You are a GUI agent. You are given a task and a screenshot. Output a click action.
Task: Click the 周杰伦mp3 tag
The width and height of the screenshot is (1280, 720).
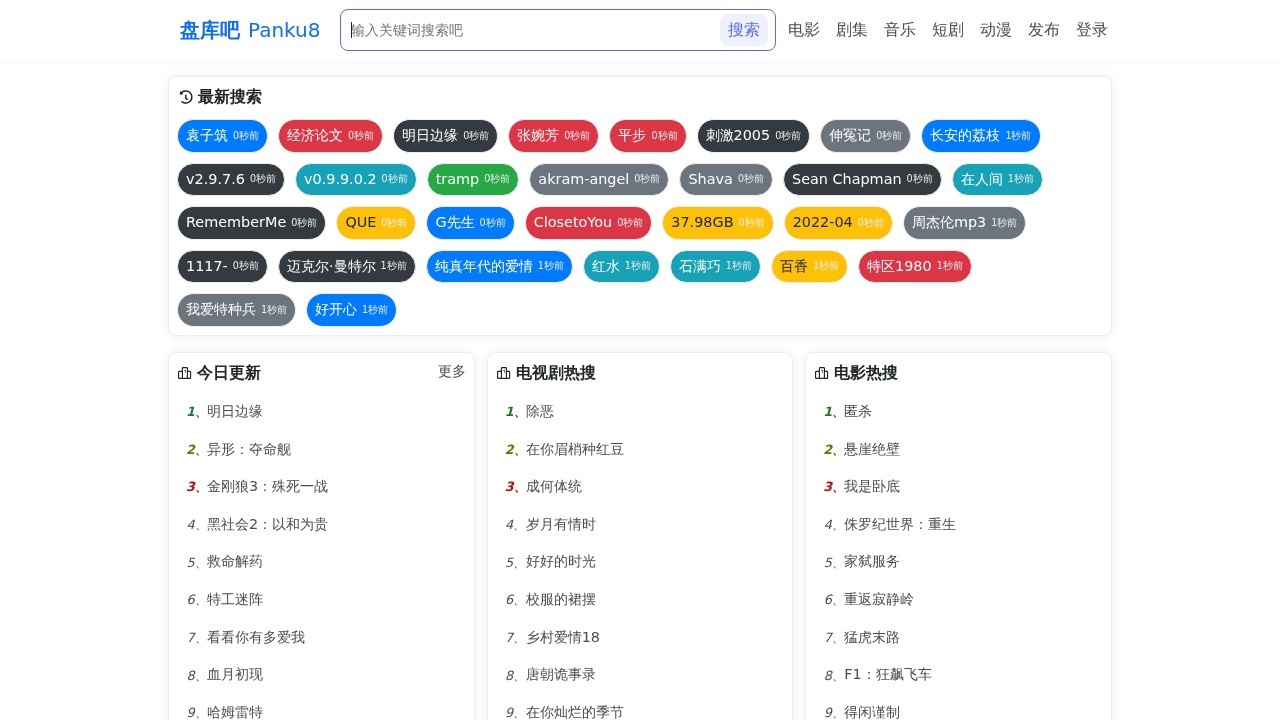pyautogui.click(x=964, y=222)
